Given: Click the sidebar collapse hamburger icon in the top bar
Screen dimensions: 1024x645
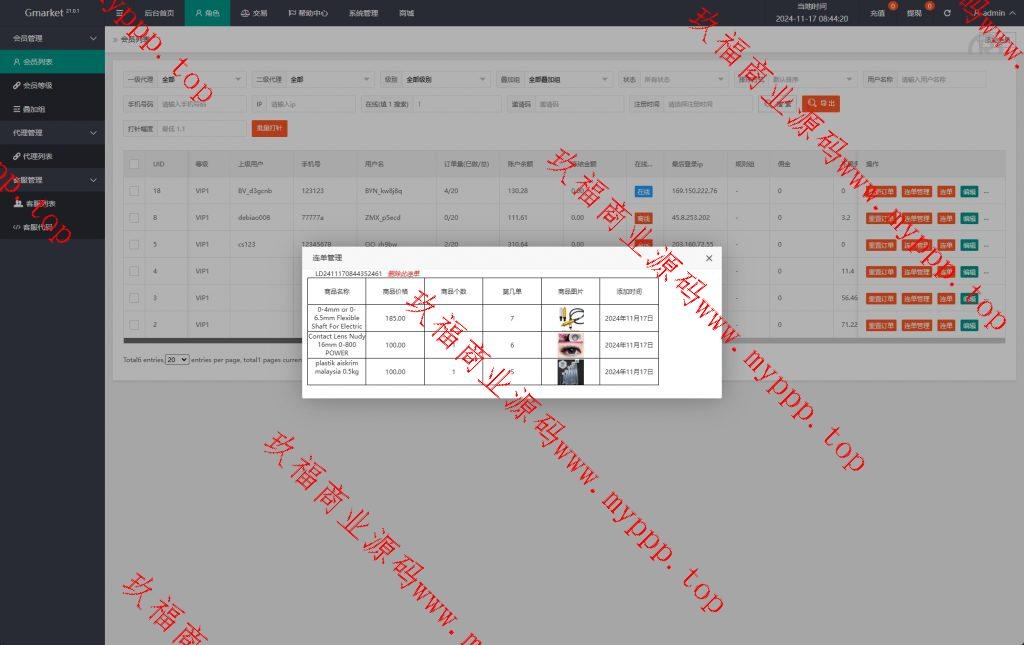Looking at the screenshot, I should tap(120, 13).
